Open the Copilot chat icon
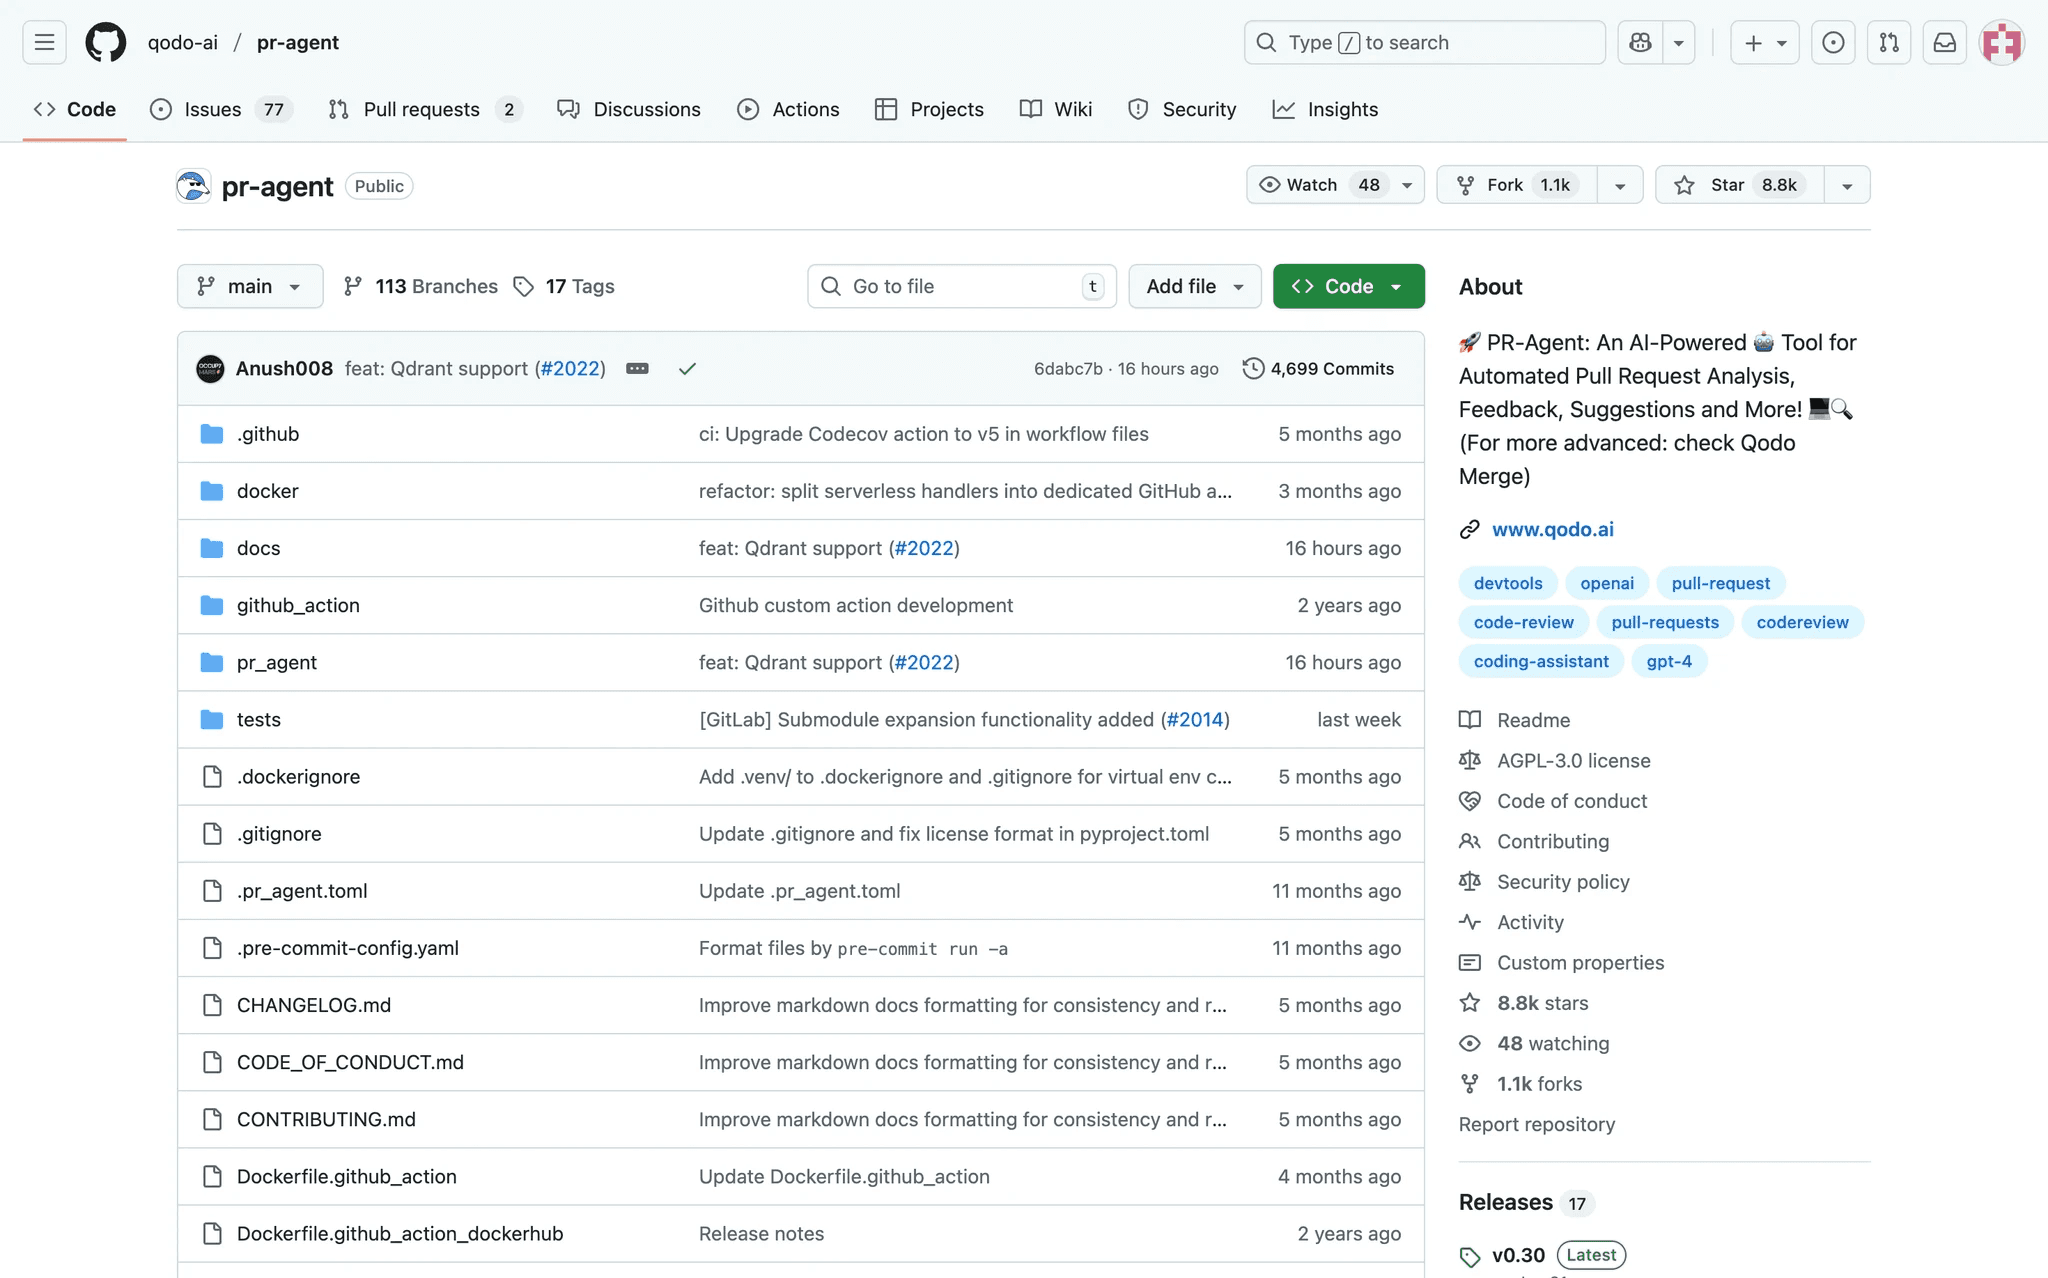Image resolution: width=2048 pixels, height=1278 pixels. tap(1641, 42)
